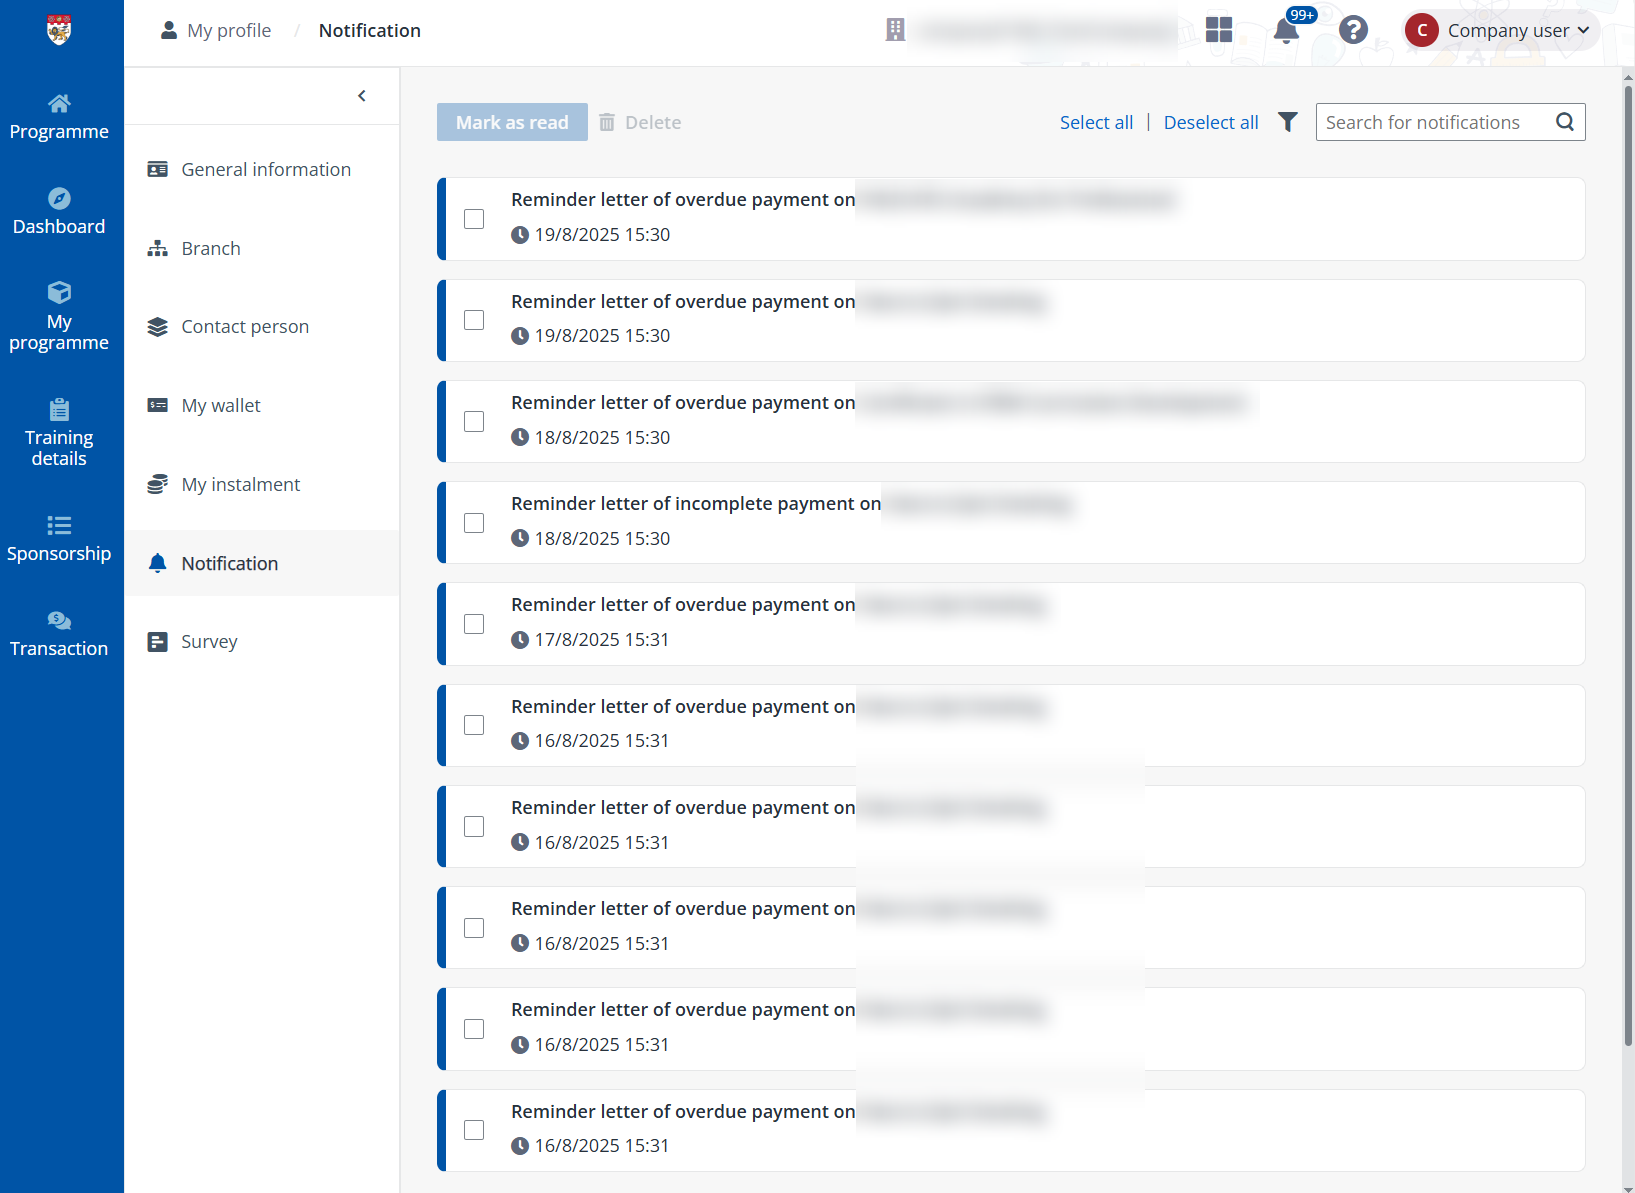This screenshot has width=1635, height=1193.
Task: Collapse the profile side panel
Action: [x=361, y=95]
